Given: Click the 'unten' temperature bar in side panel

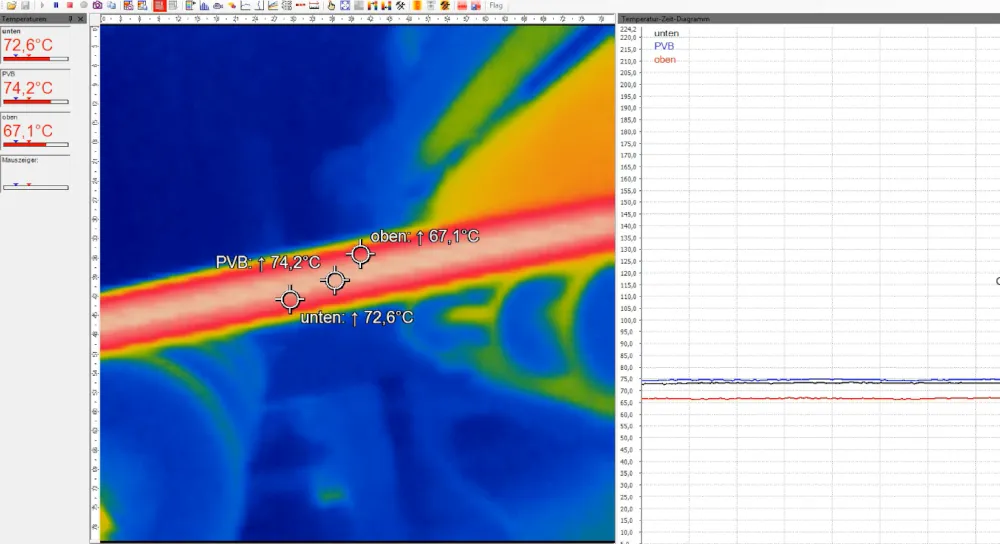Looking at the screenshot, I should (x=35, y=59).
